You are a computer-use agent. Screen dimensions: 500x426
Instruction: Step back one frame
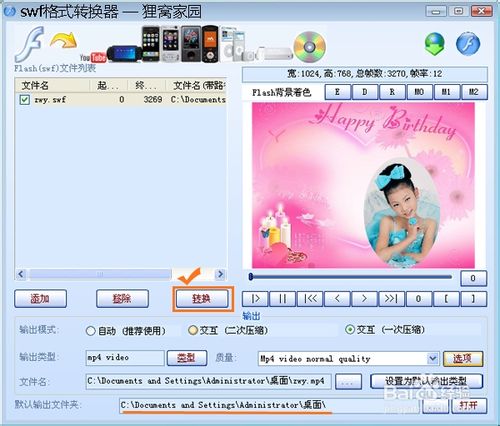(337, 299)
